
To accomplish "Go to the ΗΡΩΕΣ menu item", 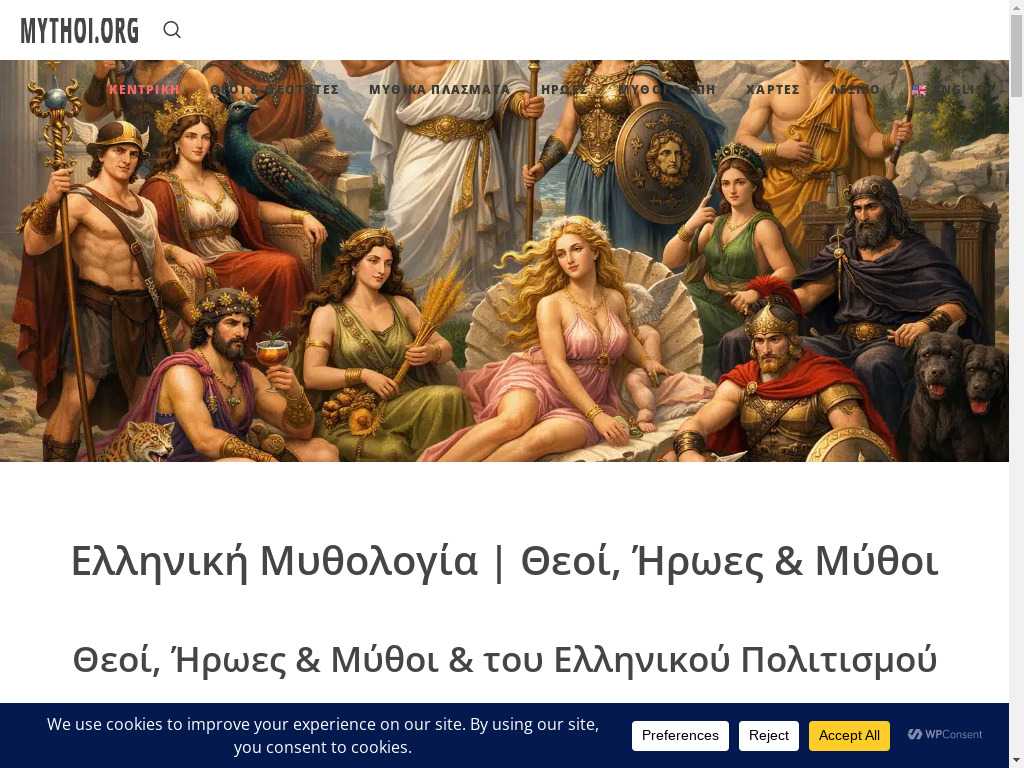I will tap(564, 89).
